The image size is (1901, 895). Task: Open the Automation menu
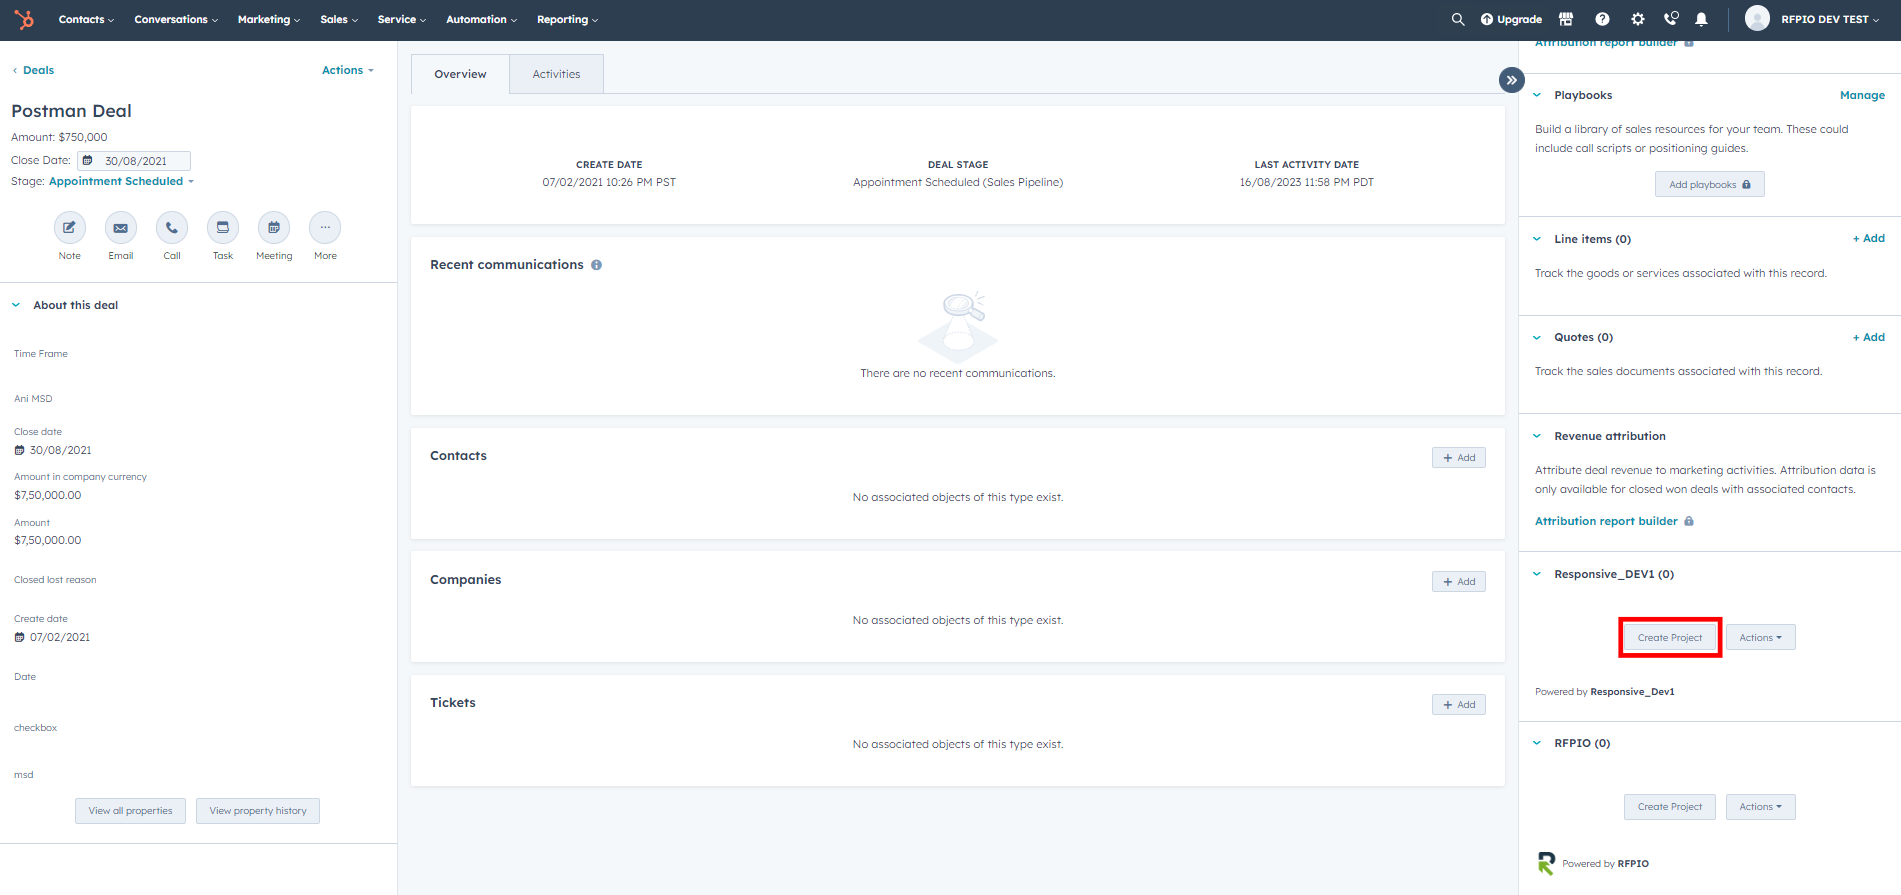(x=482, y=19)
